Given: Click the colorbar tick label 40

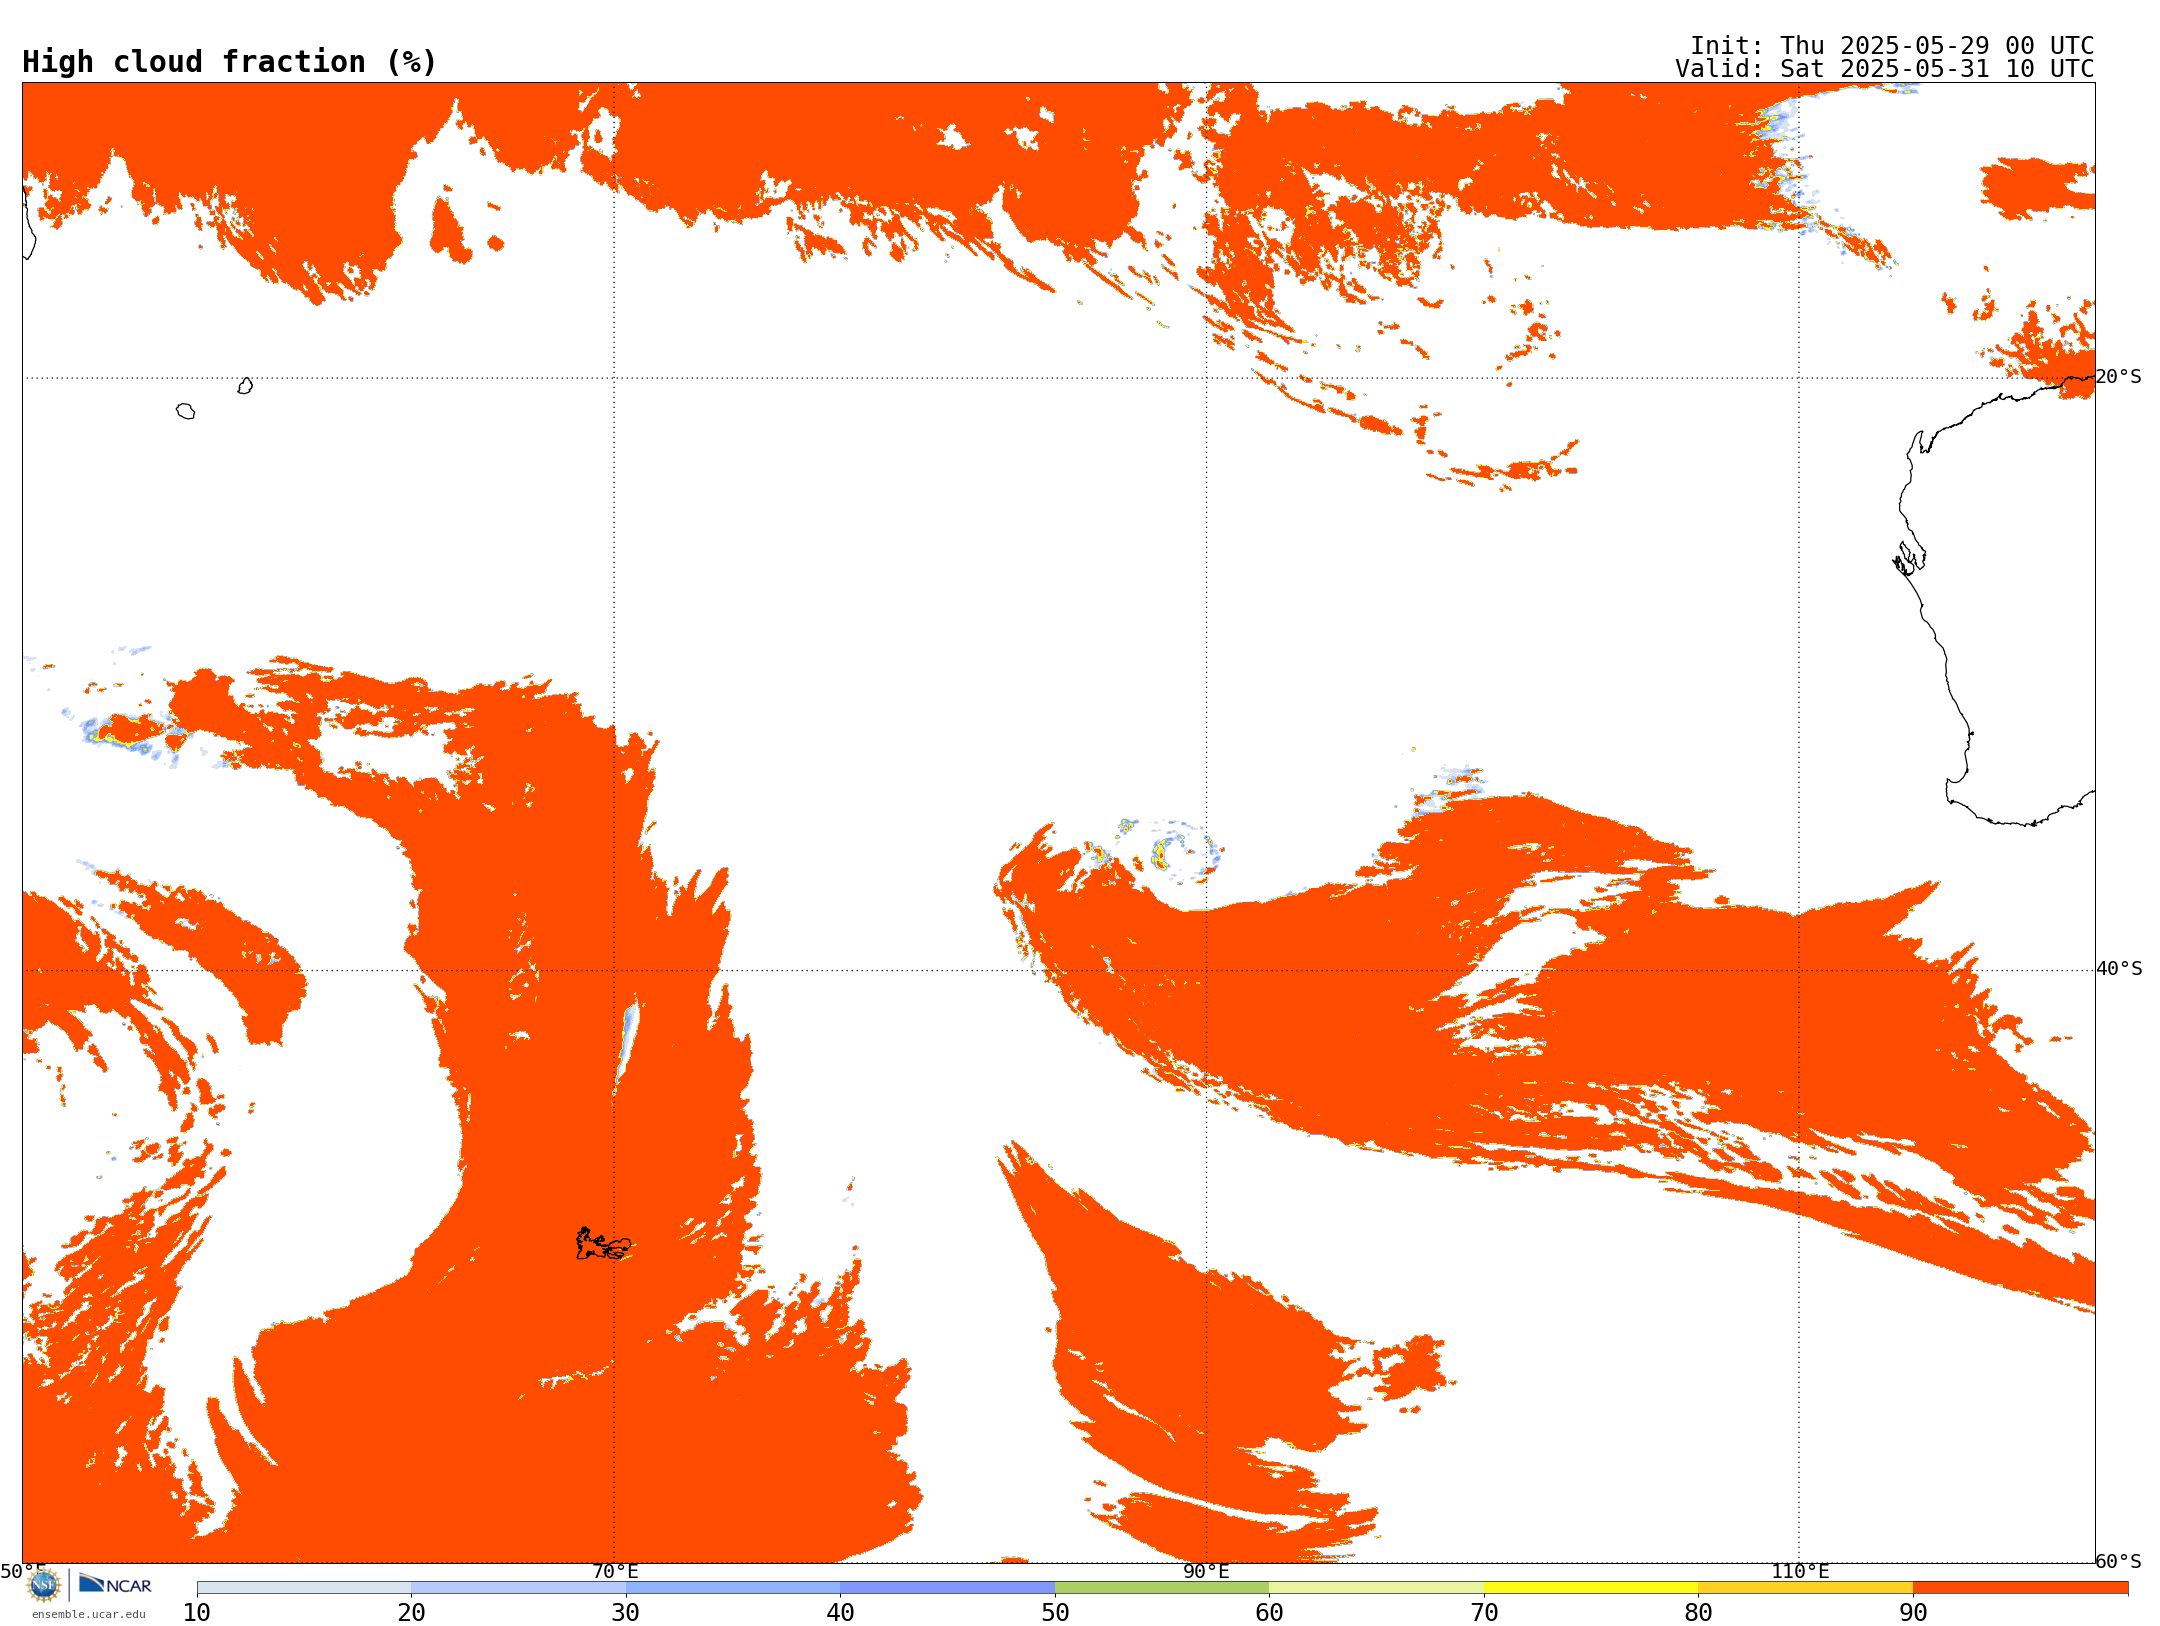Looking at the screenshot, I should click(840, 1613).
